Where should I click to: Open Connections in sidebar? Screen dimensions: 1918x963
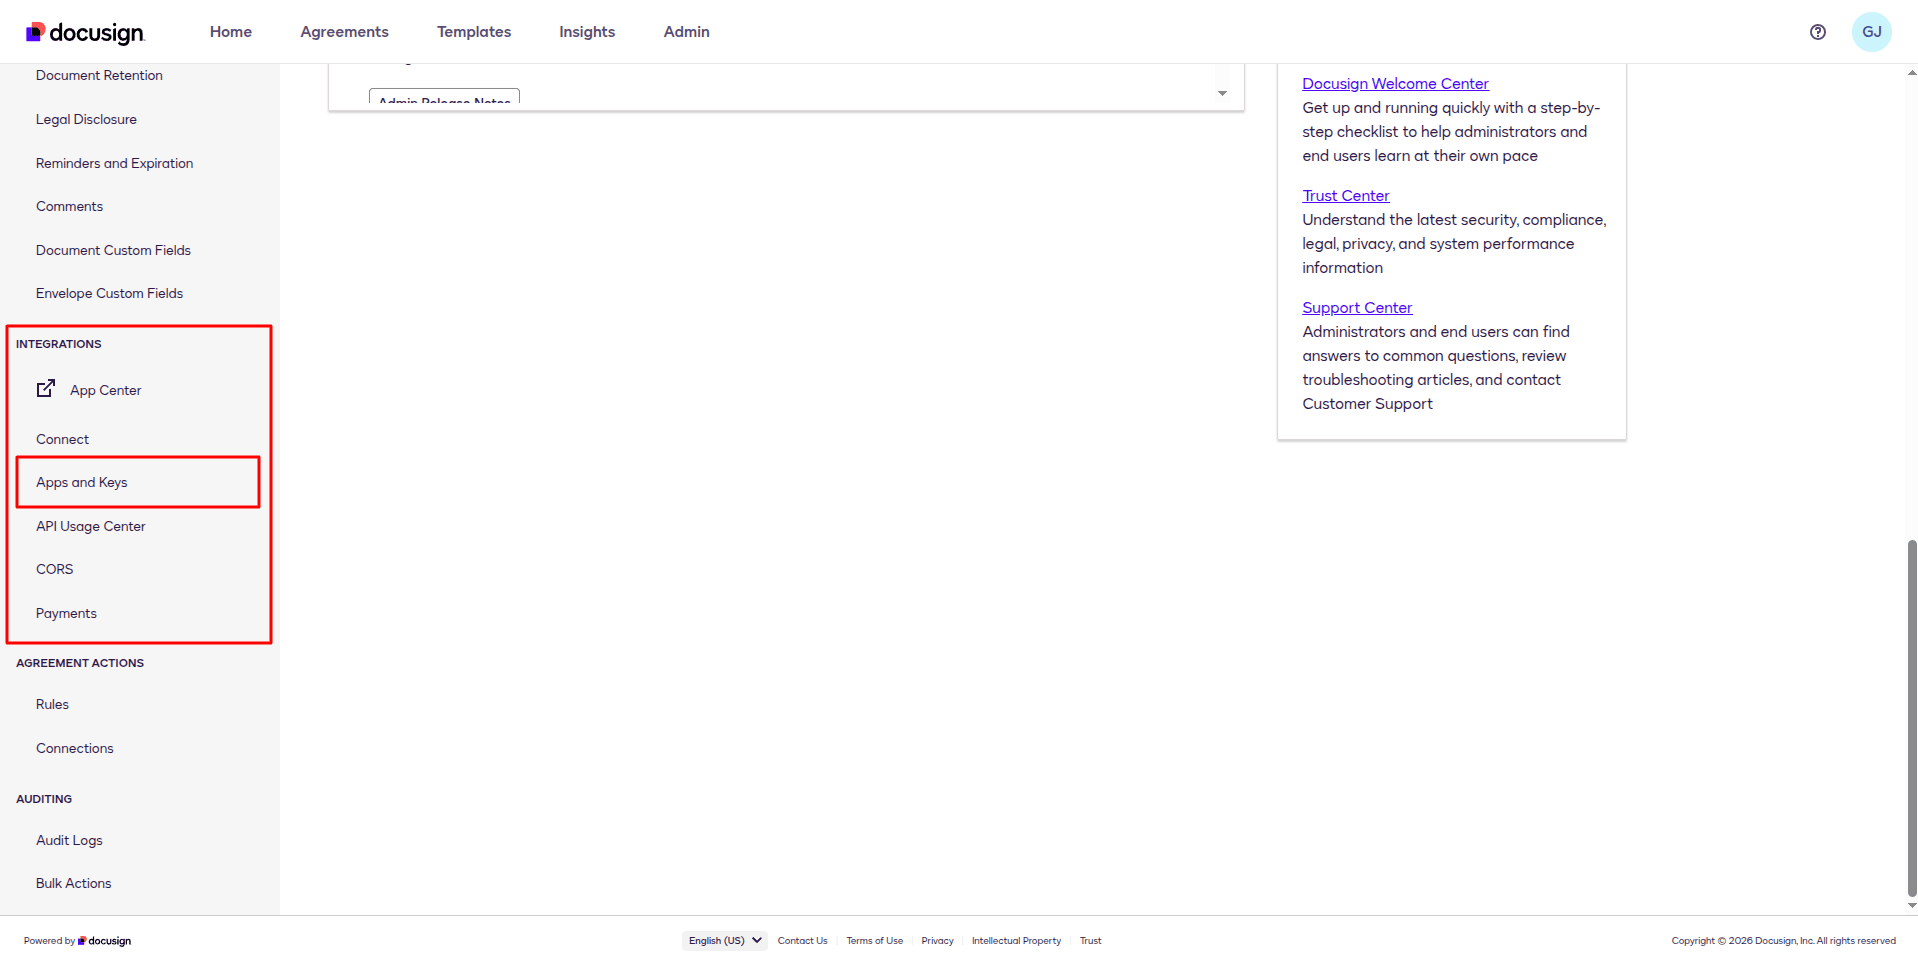point(74,748)
